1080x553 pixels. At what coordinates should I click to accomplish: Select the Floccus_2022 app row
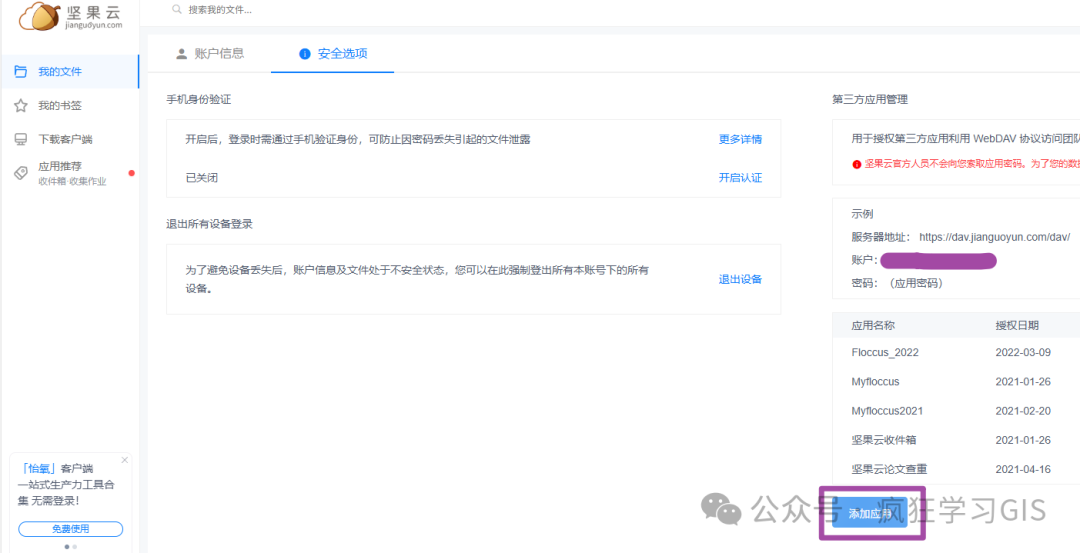pyautogui.click(x=957, y=352)
